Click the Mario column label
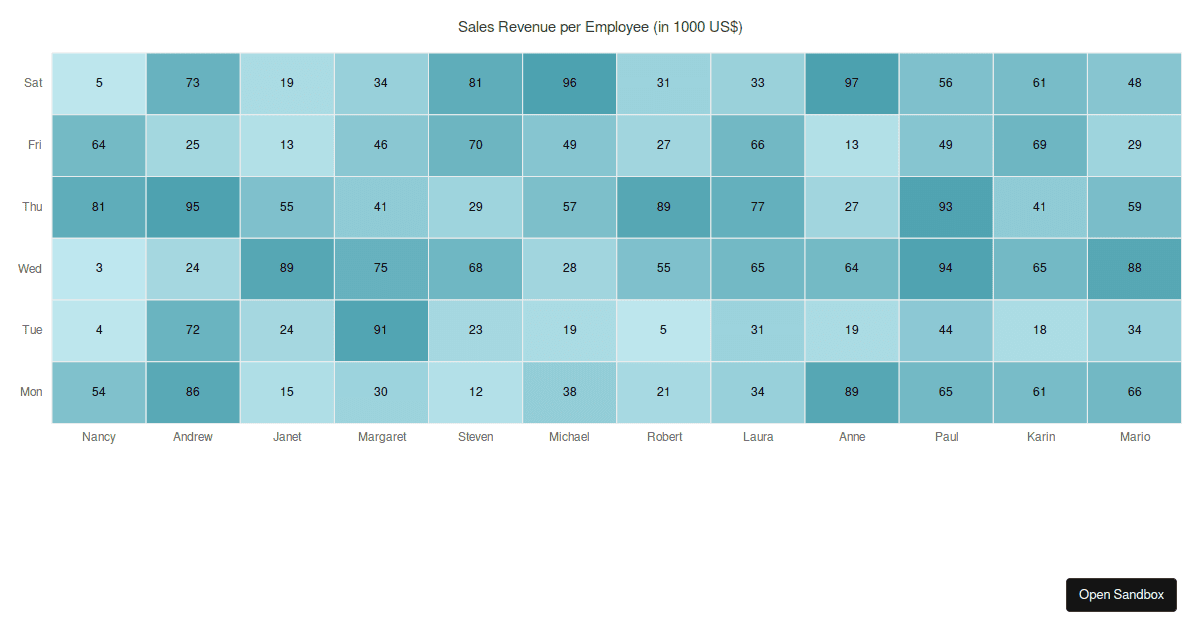The width and height of the screenshot is (1200, 630). [1134, 437]
